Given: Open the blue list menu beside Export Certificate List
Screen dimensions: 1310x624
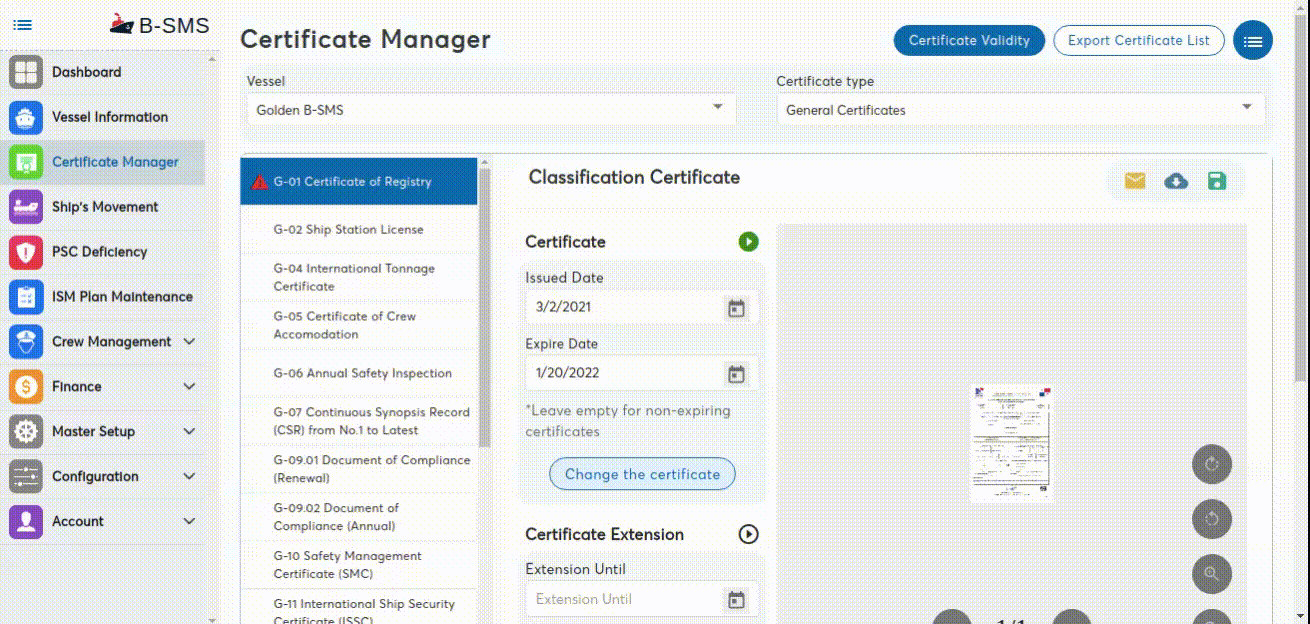Looking at the screenshot, I should coord(1253,40).
